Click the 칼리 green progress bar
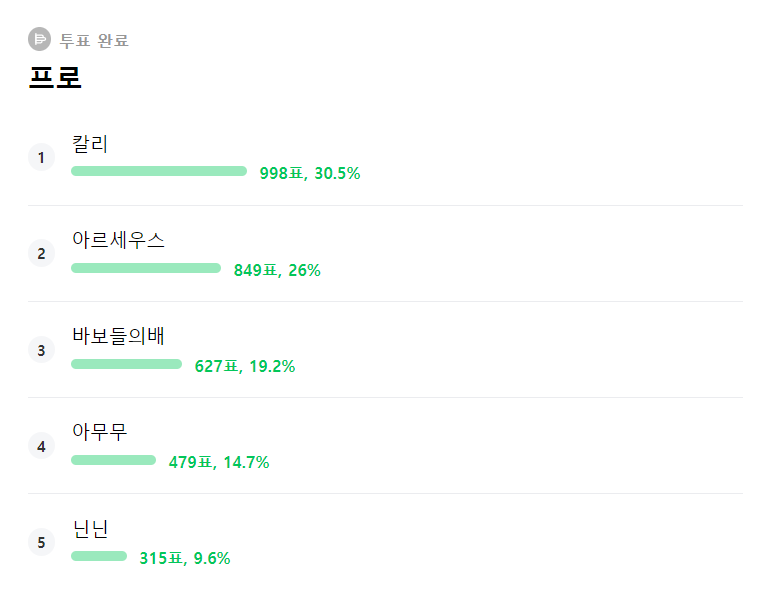 coord(159,171)
